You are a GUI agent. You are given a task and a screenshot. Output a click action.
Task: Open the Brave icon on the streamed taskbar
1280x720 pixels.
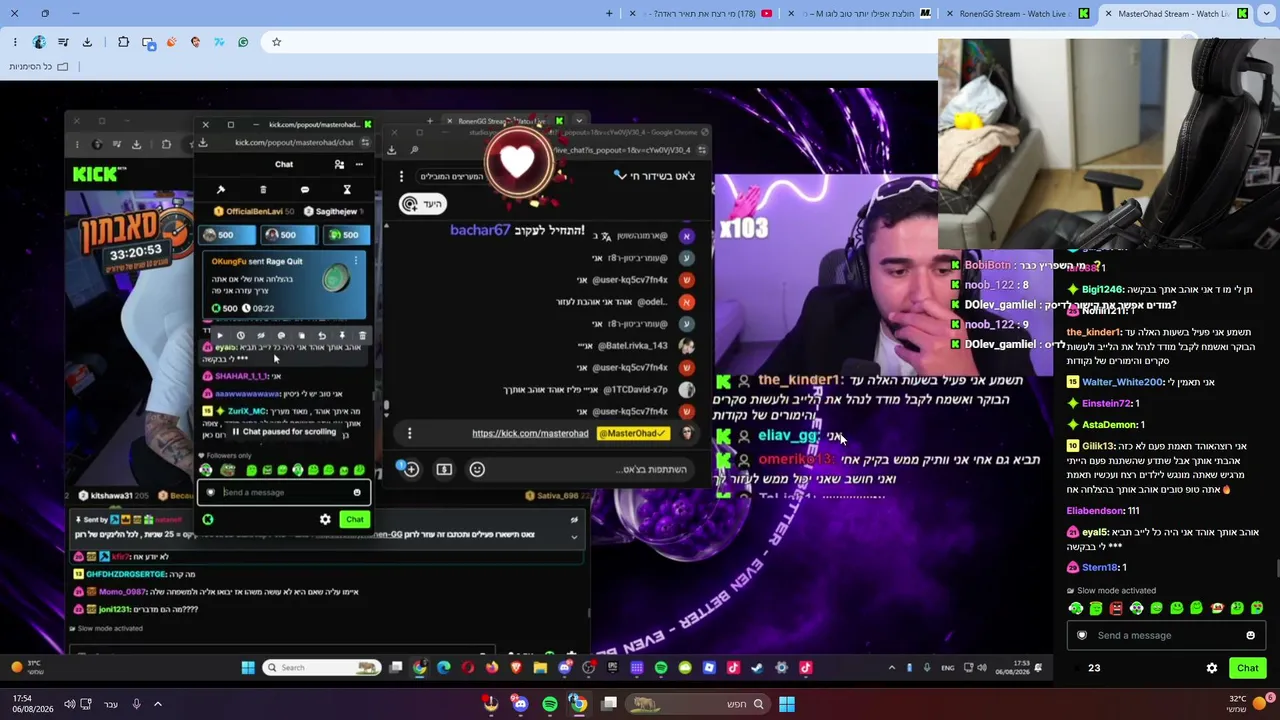click(516, 668)
